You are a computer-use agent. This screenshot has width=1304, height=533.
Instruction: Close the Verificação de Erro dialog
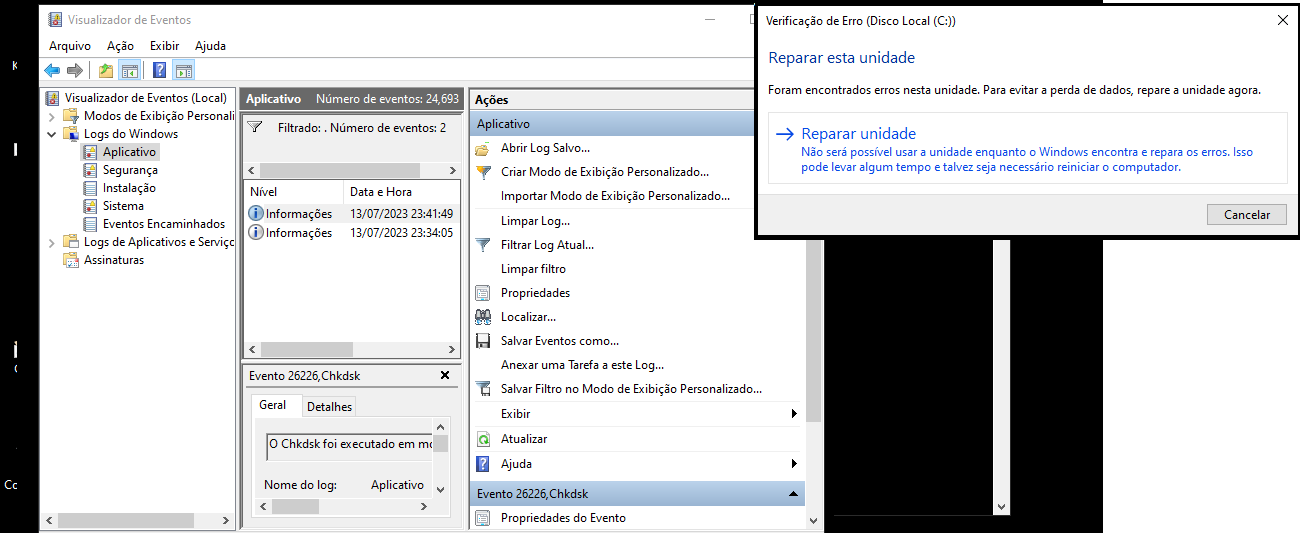tap(1283, 20)
